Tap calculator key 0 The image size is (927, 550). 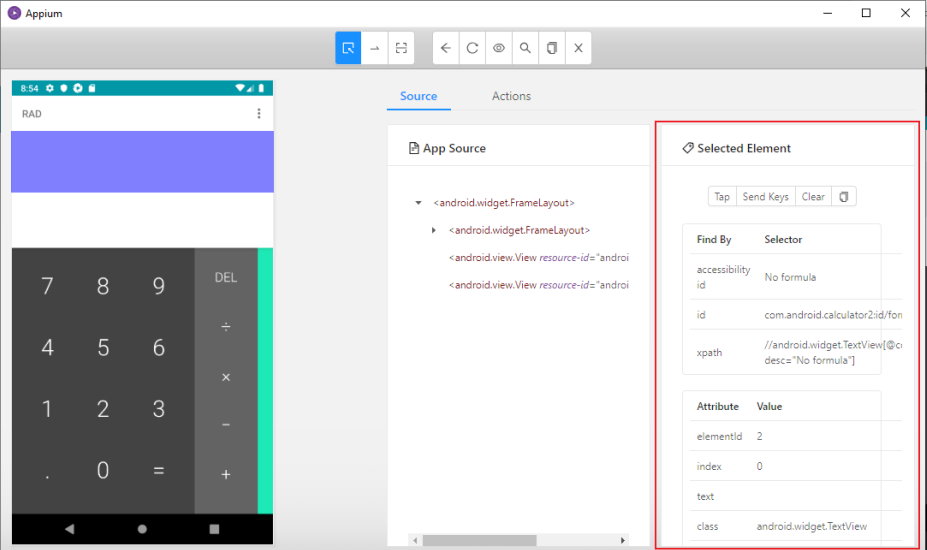103,471
